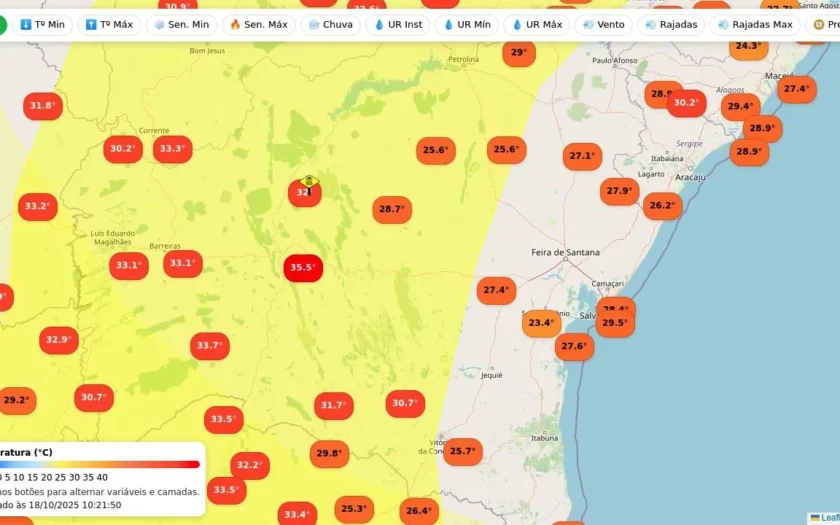Click the temperature color gradient legend bar
Image resolution: width=840 pixels, height=525 pixels.
(100, 464)
